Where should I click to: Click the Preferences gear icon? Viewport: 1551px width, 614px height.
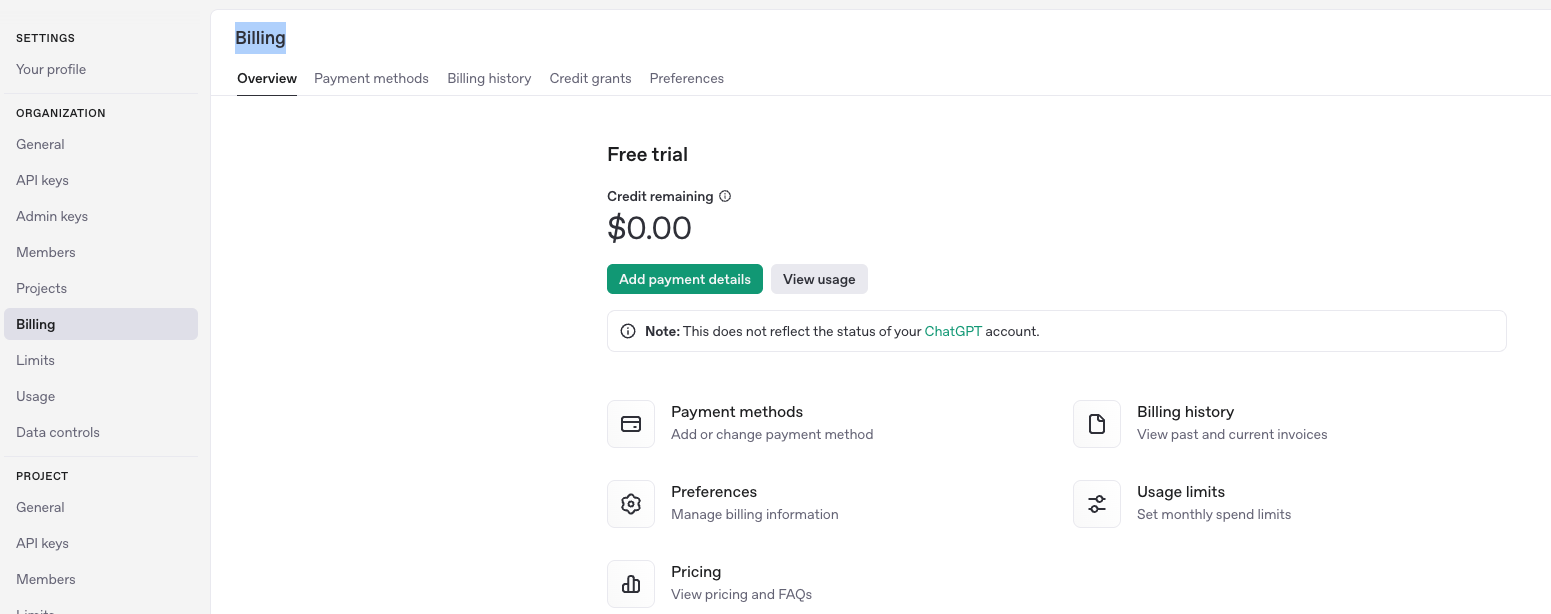(x=631, y=504)
